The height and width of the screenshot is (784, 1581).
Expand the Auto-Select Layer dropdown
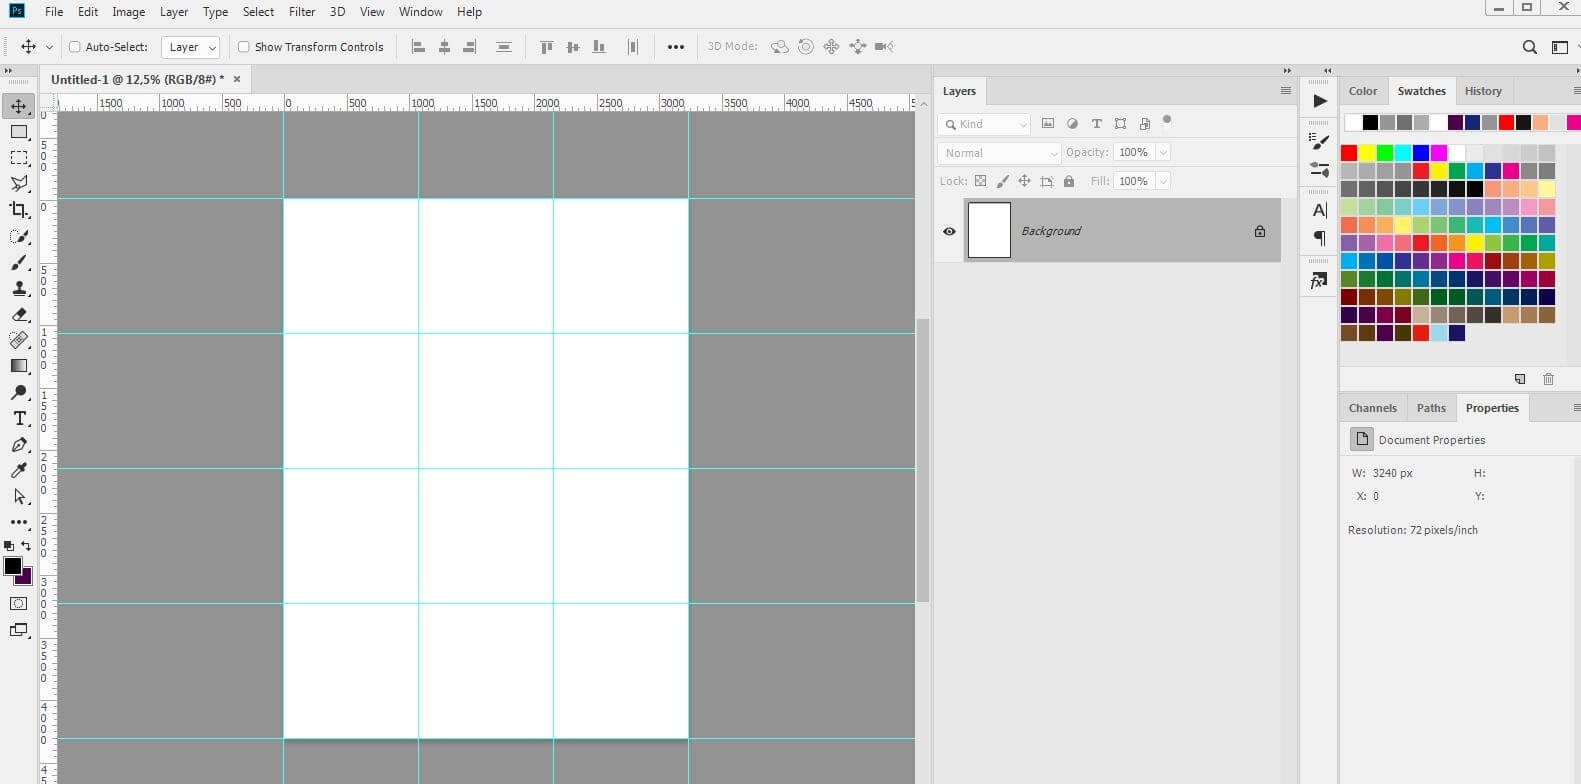tap(190, 47)
